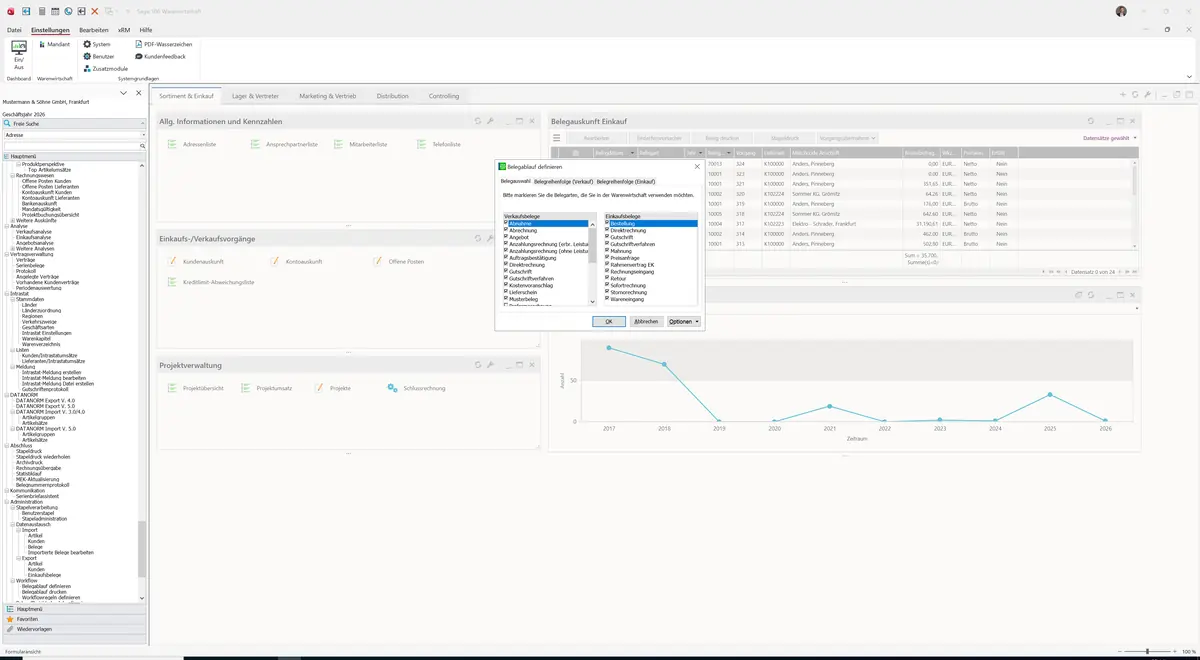Open the Wiedervorlagen section in the sidebar

click(x=75, y=629)
